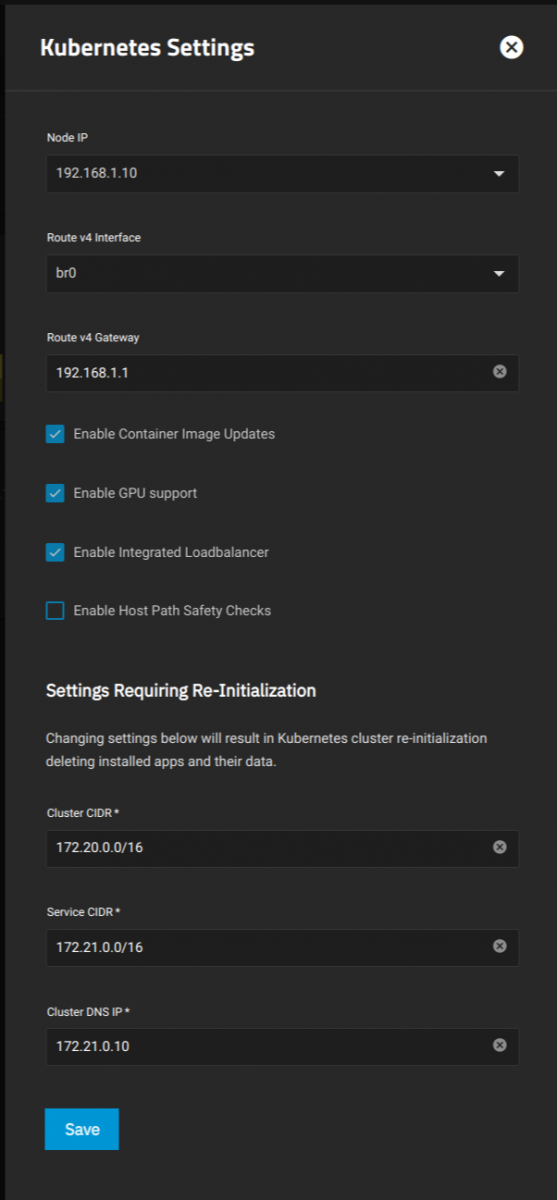Disable Container Image Updates checkbox
Screen dimensions: 557x1200
point(55,434)
